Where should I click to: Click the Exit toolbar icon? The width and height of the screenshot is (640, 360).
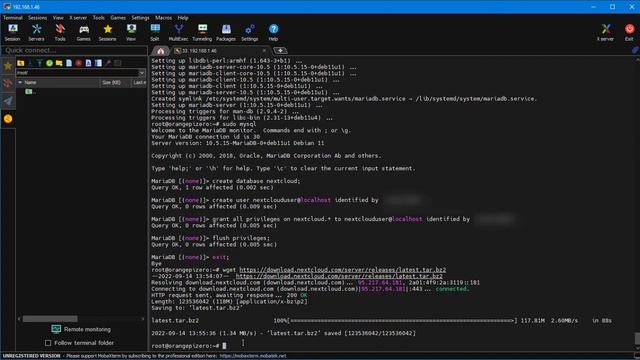pyautogui.click(x=629, y=32)
